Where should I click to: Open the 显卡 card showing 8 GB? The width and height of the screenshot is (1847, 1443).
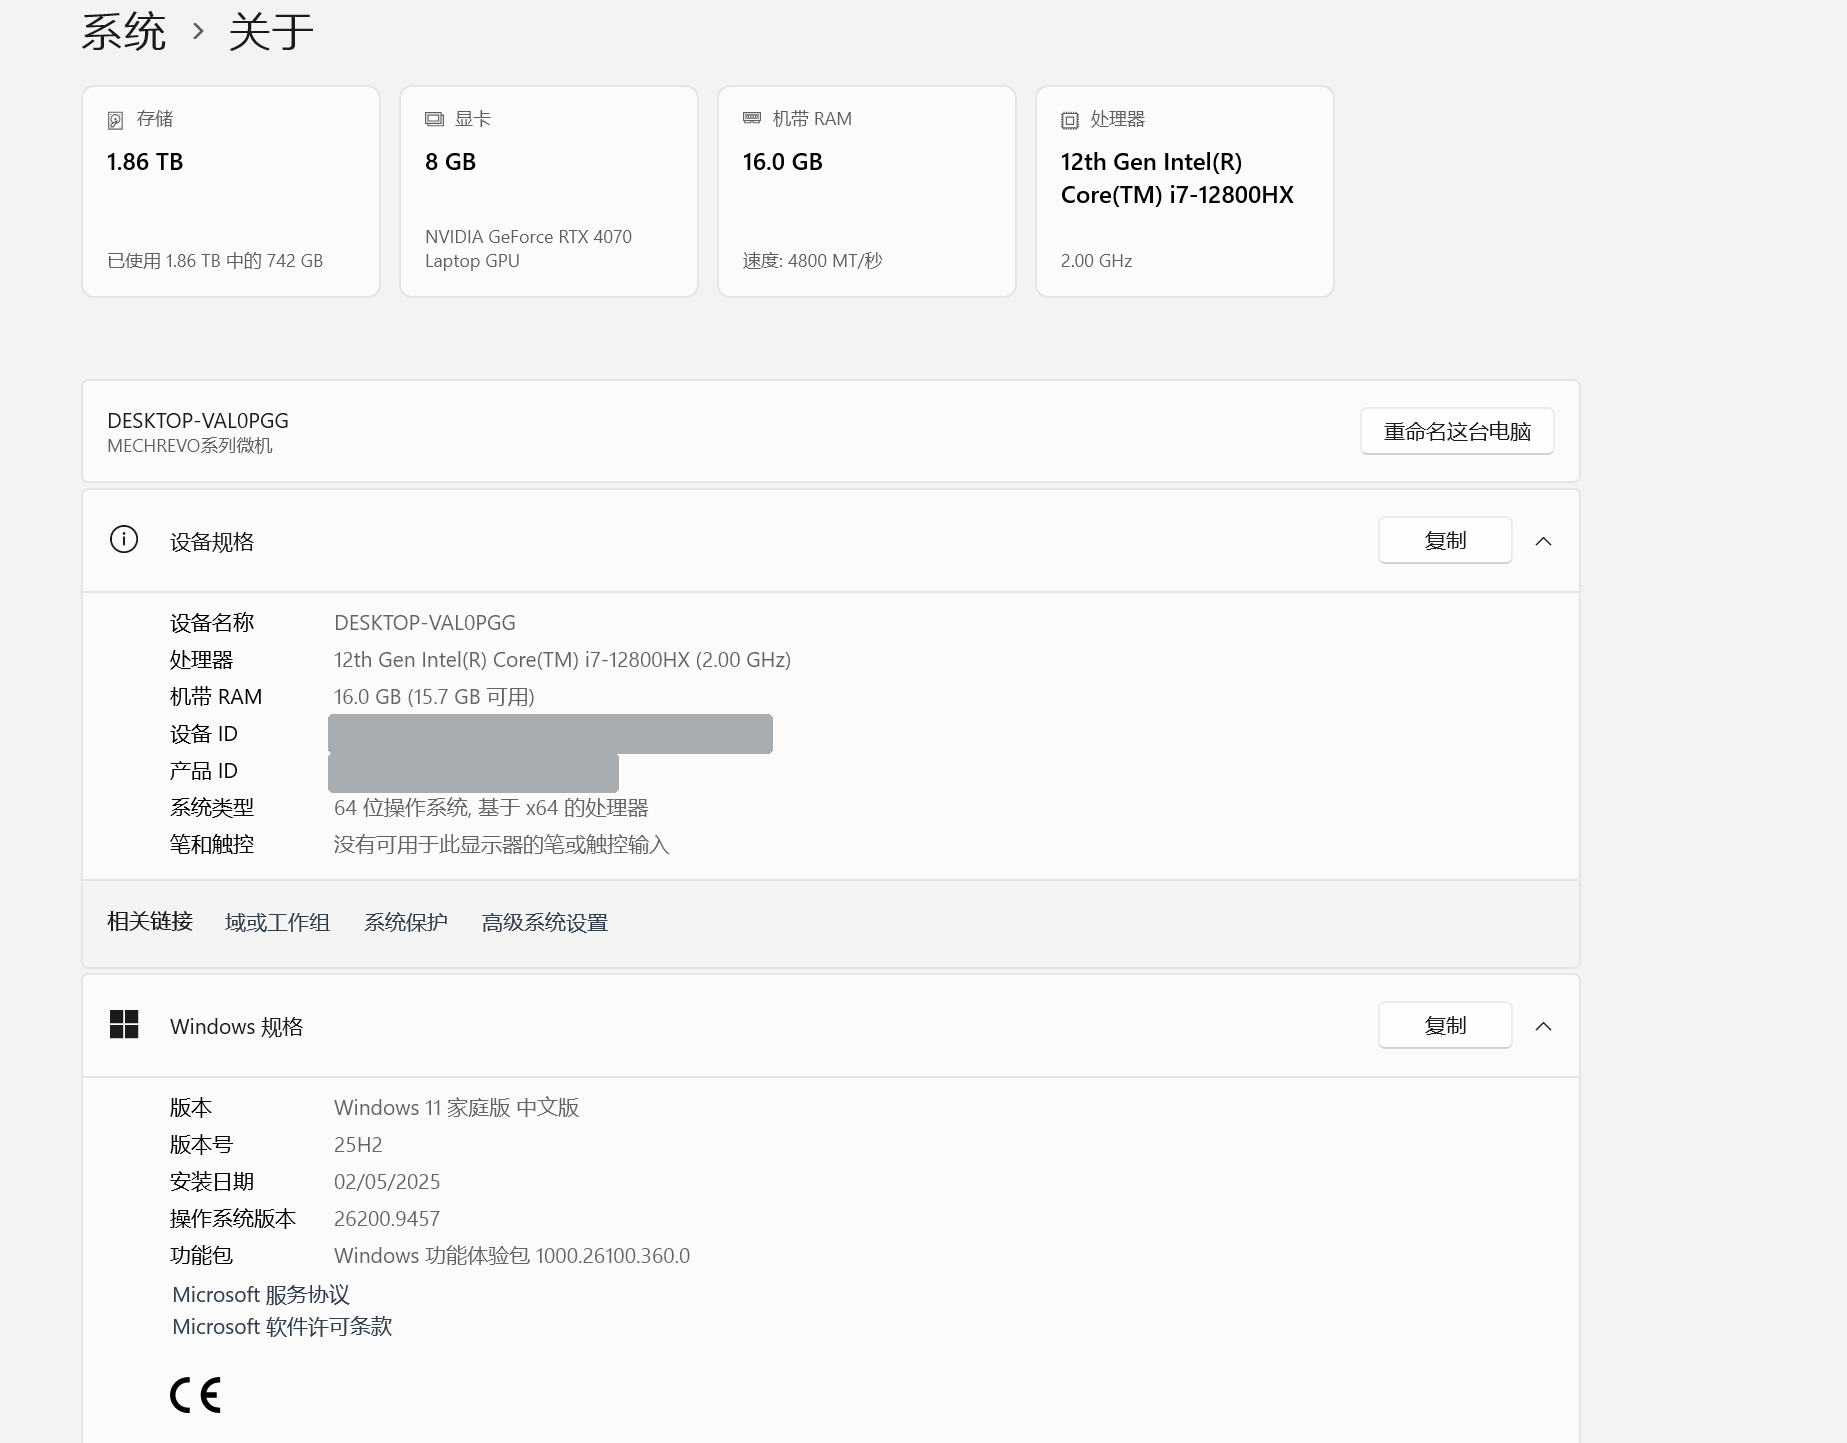tap(549, 191)
